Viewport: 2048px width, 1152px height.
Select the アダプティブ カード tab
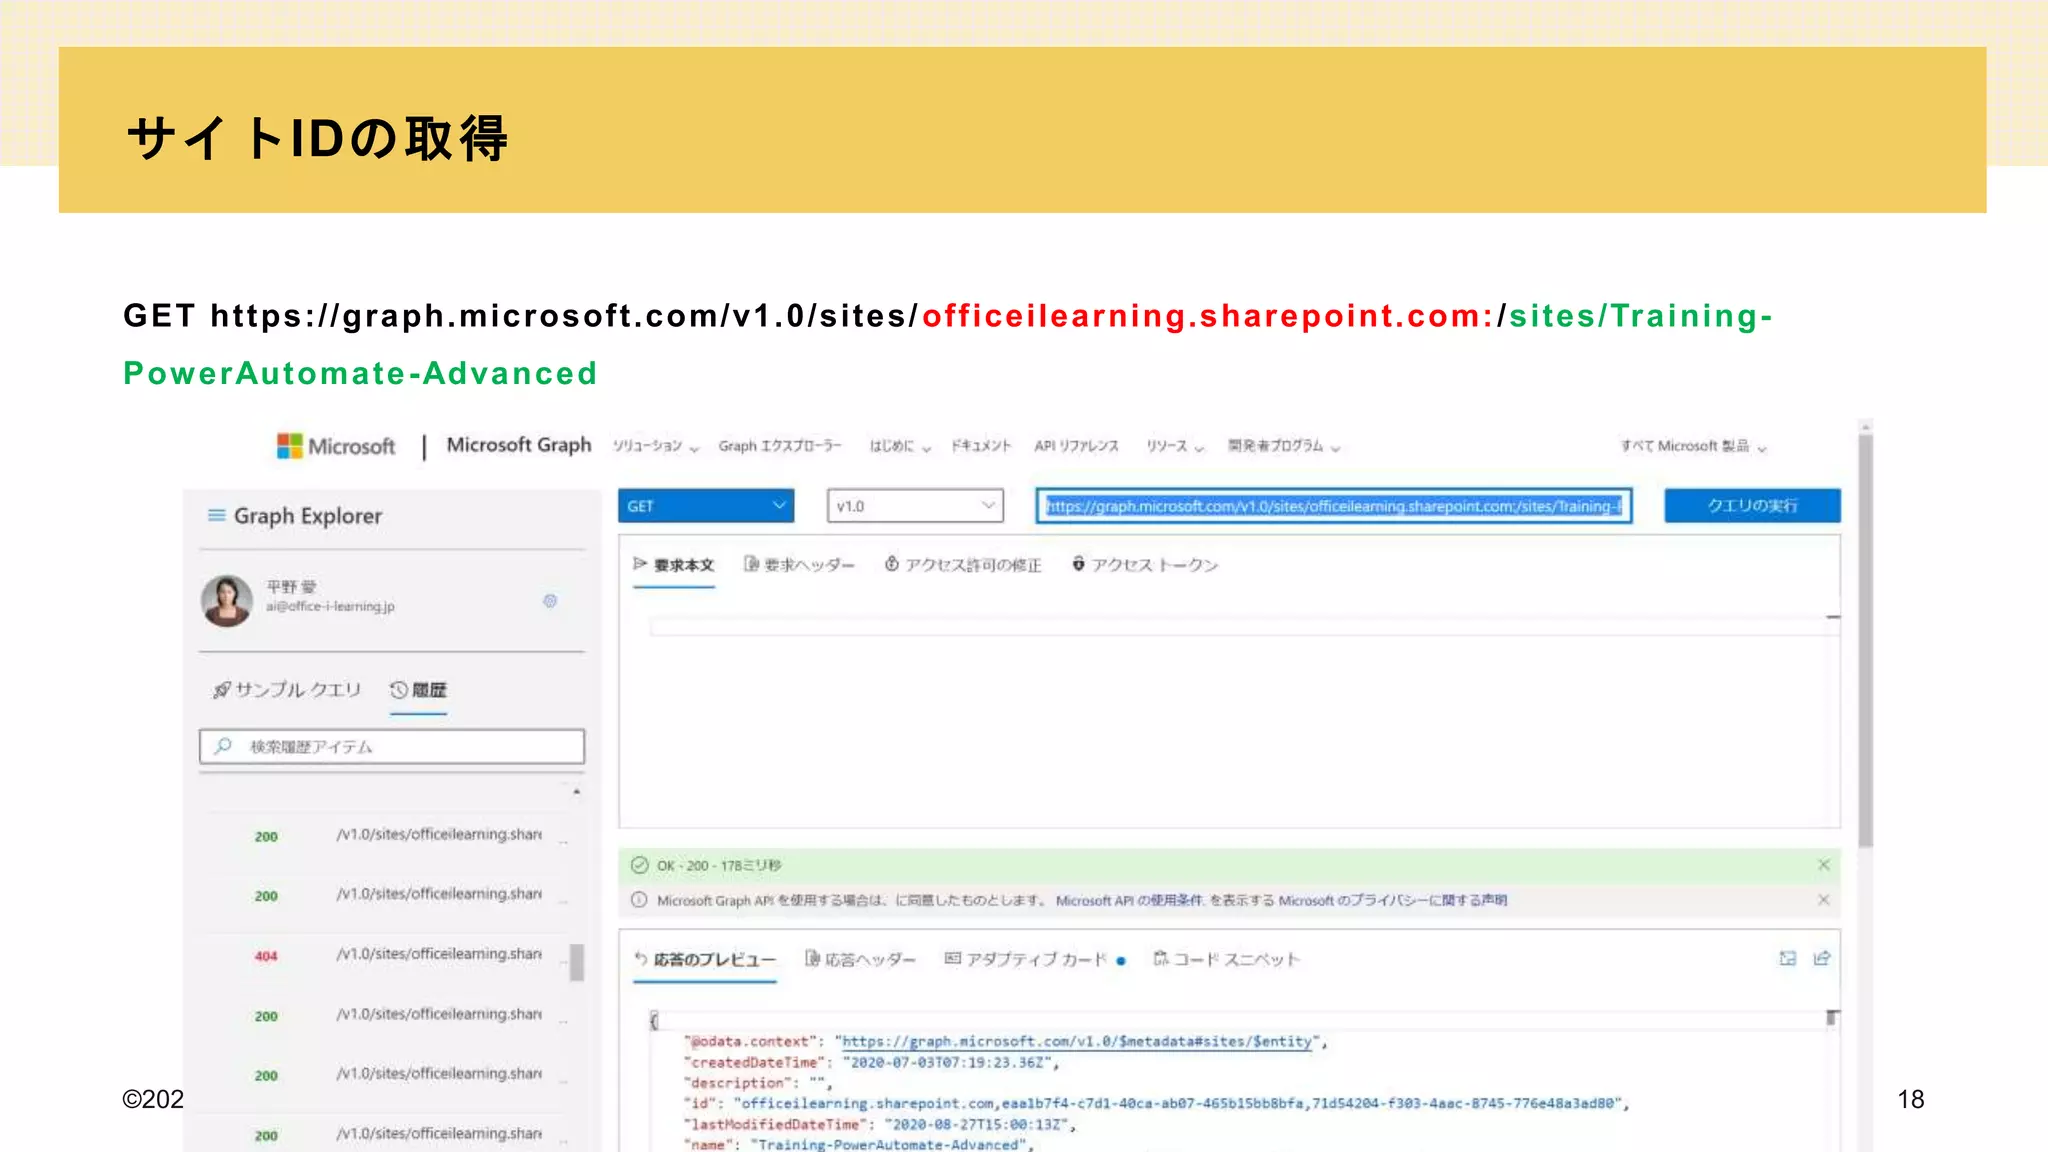1035,960
